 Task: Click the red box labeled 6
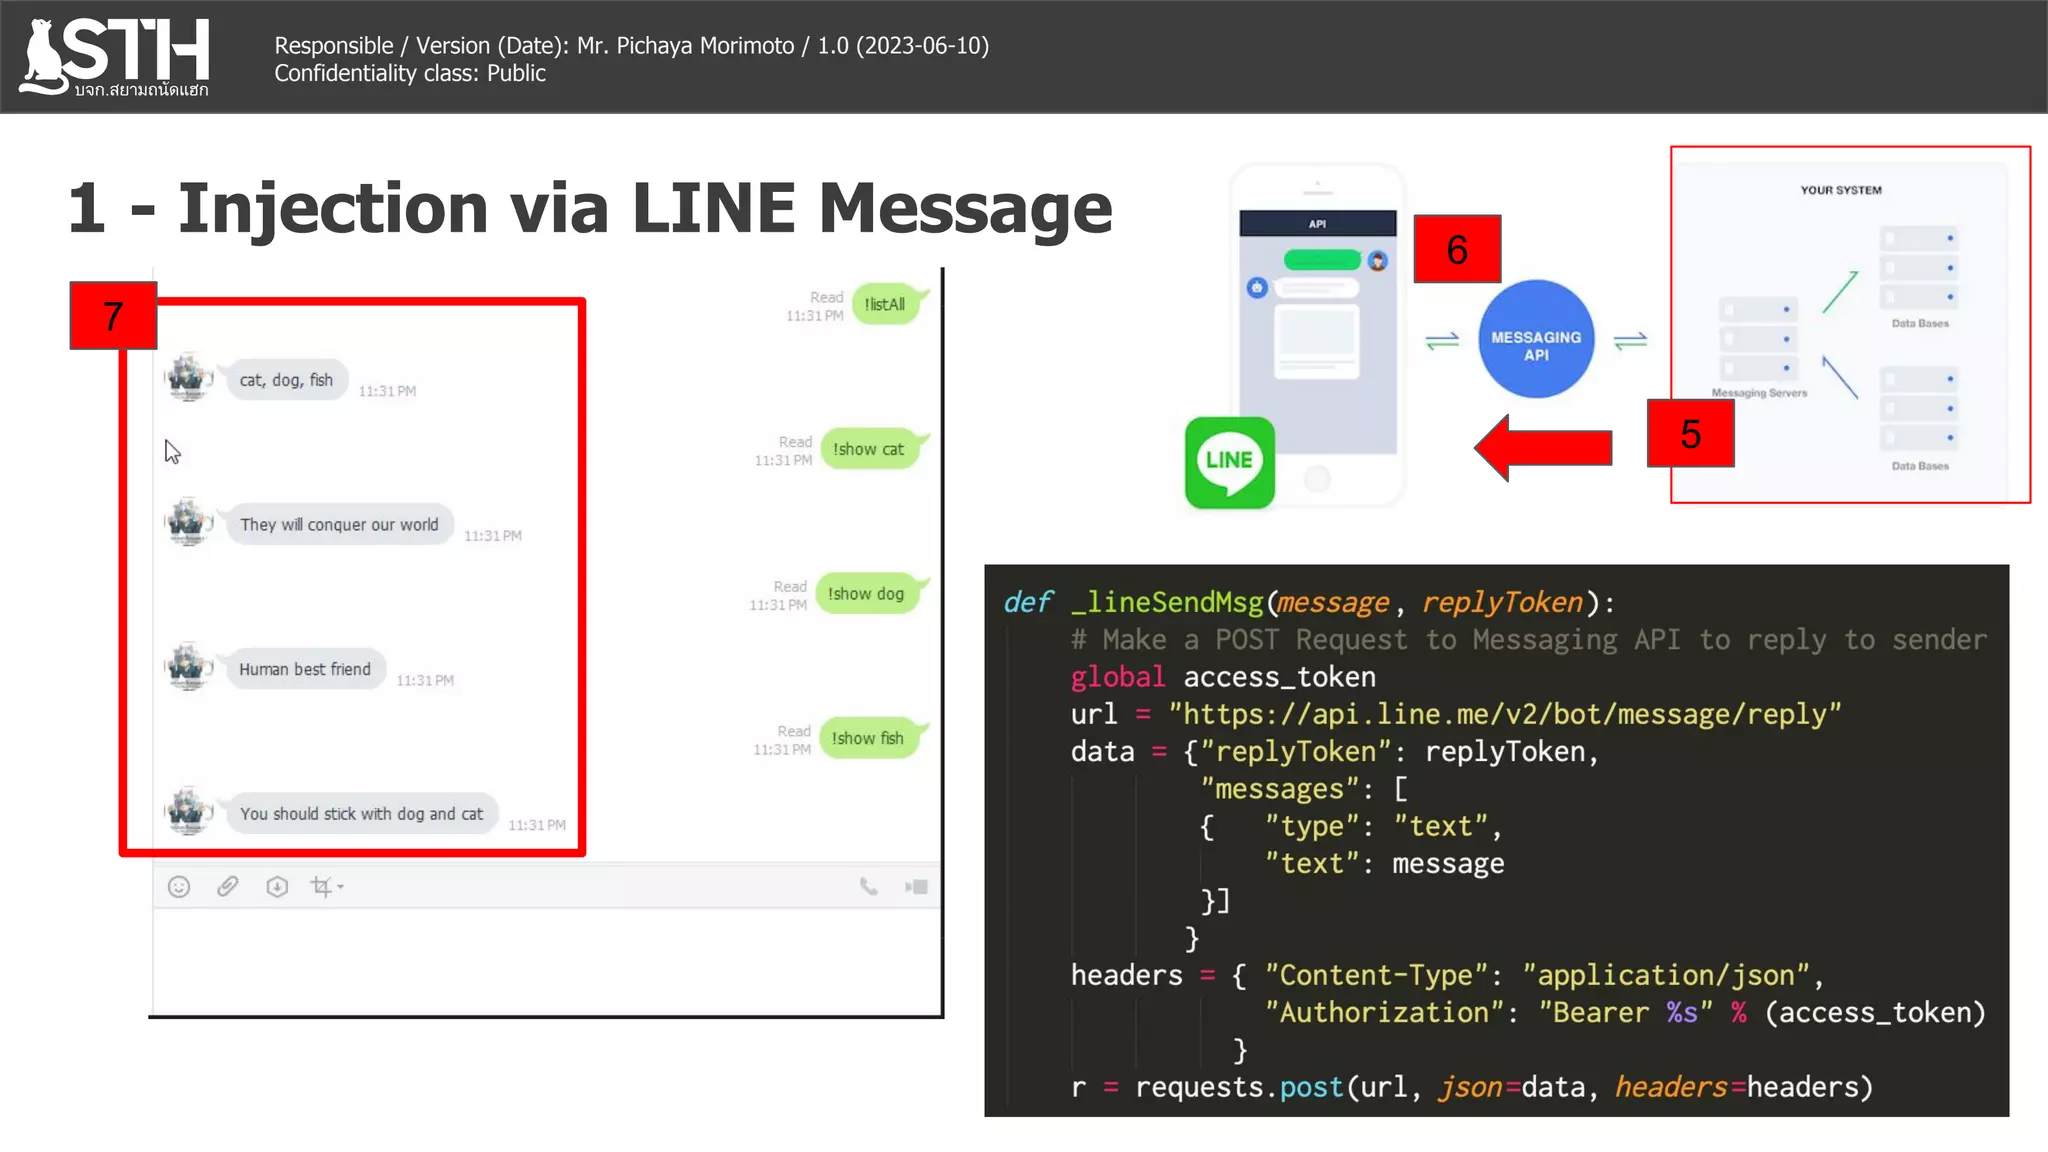coord(1457,249)
